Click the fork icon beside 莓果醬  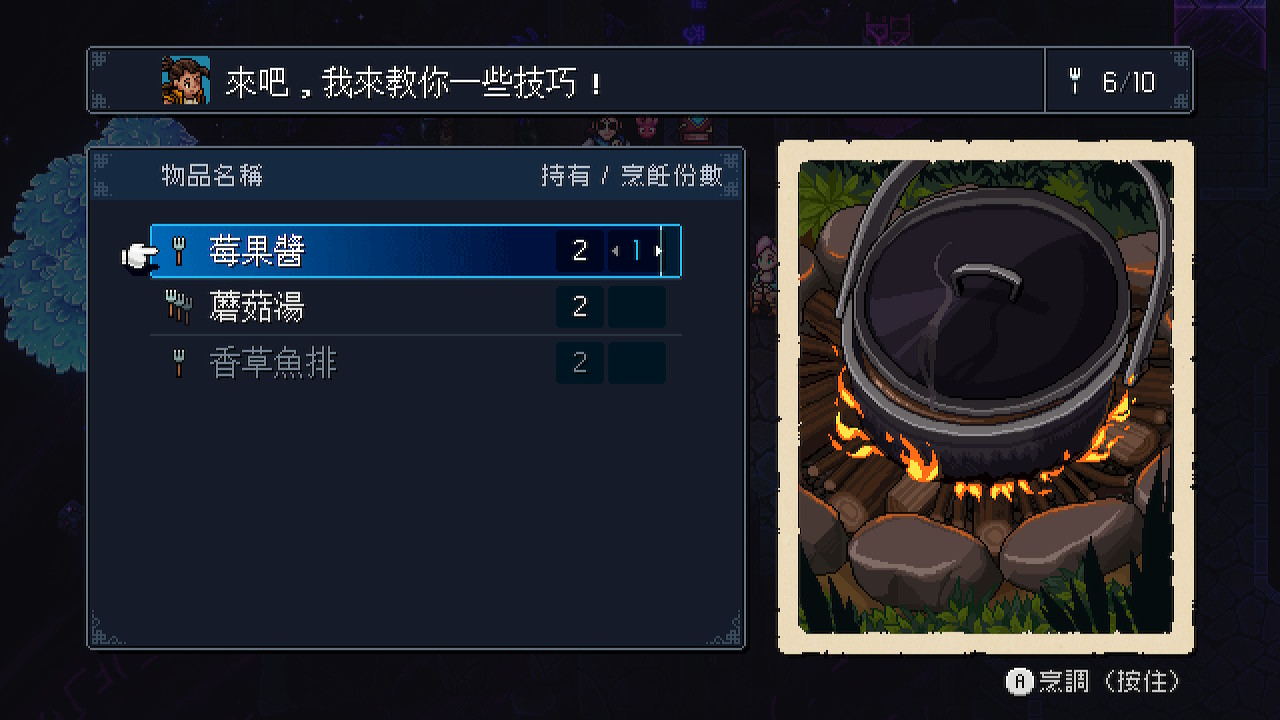(180, 251)
